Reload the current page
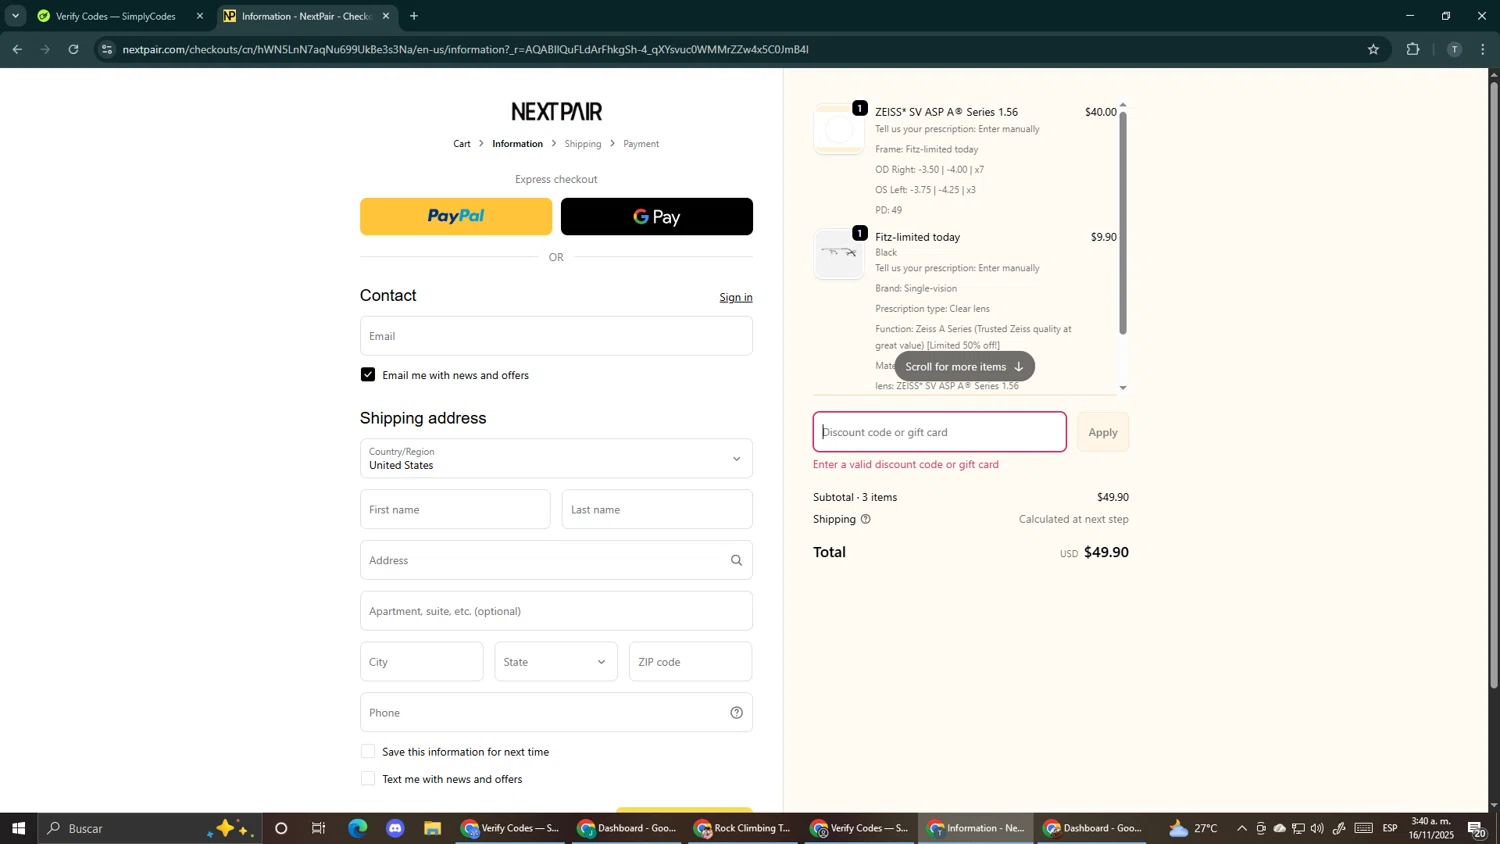Image resolution: width=1500 pixels, height=844 pixels. 74,49
